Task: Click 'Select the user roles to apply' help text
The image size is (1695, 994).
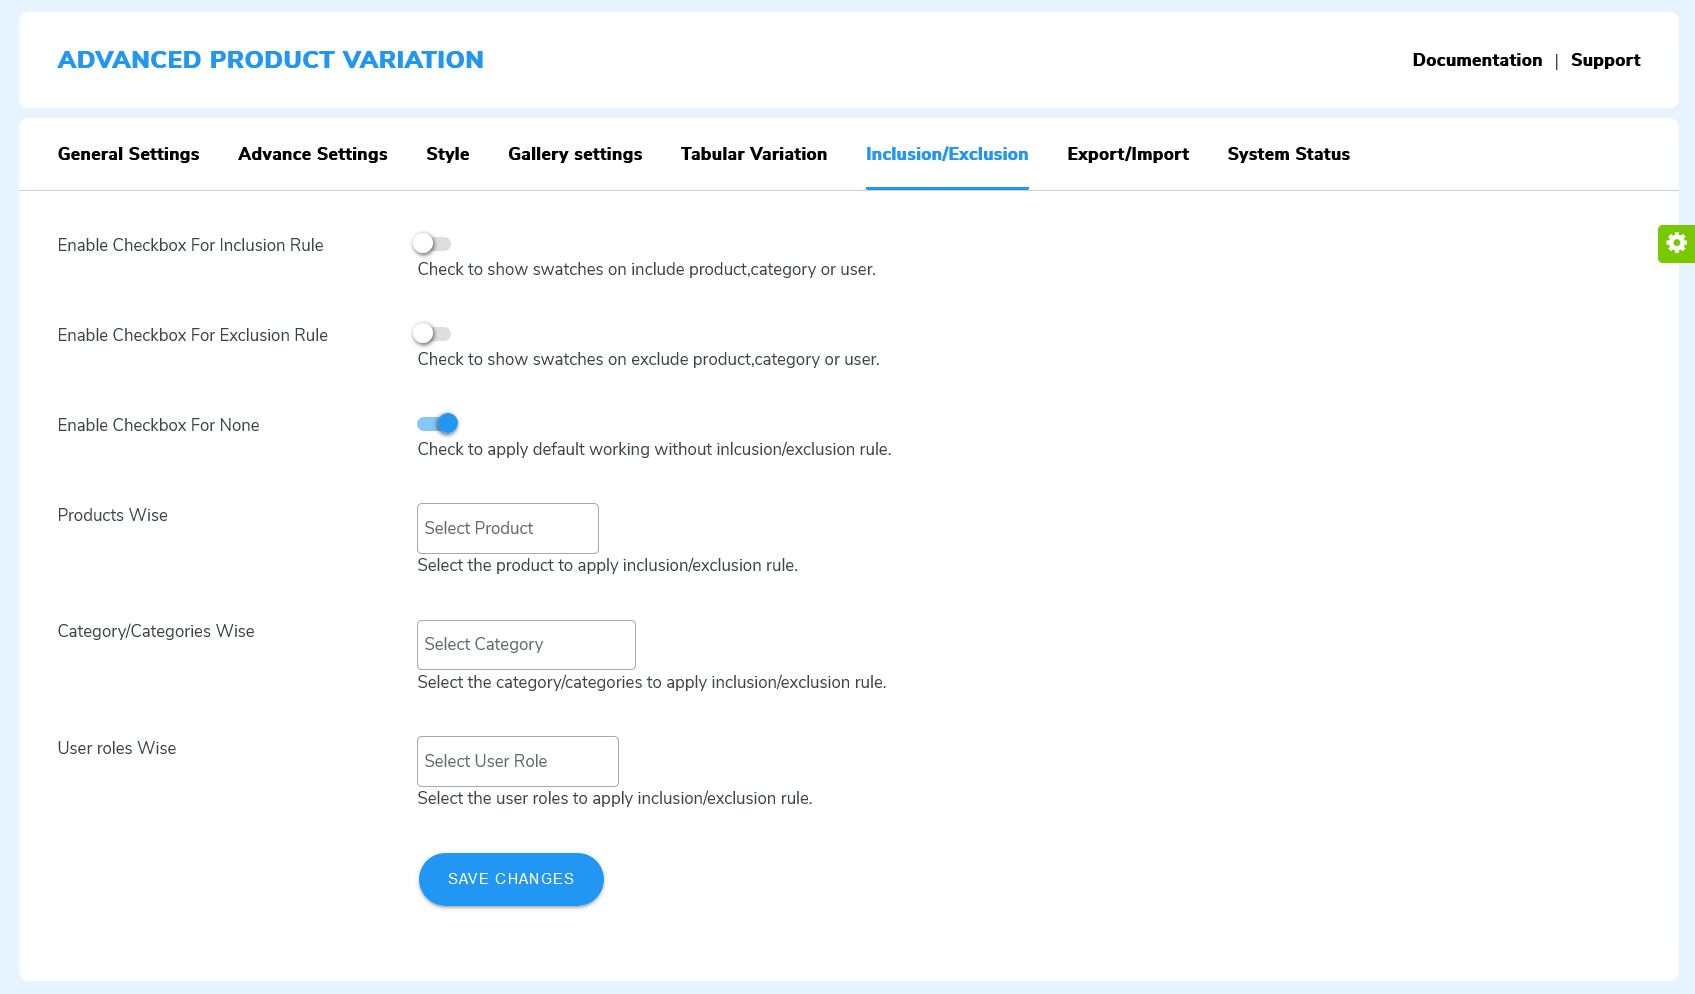Action: [x=615, y=798]
